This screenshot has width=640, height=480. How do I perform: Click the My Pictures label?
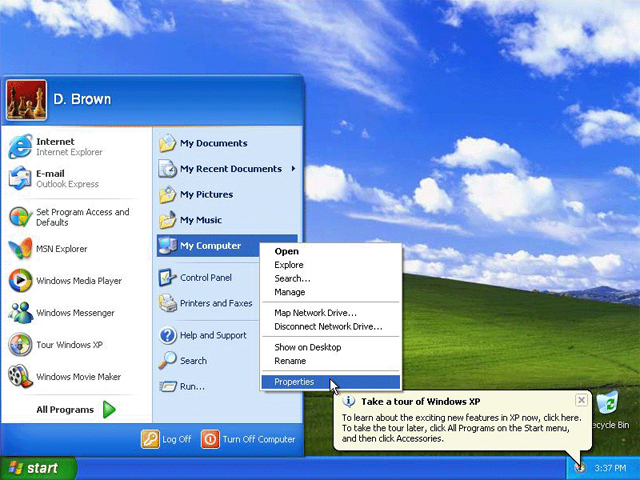(x=207, y=195)
